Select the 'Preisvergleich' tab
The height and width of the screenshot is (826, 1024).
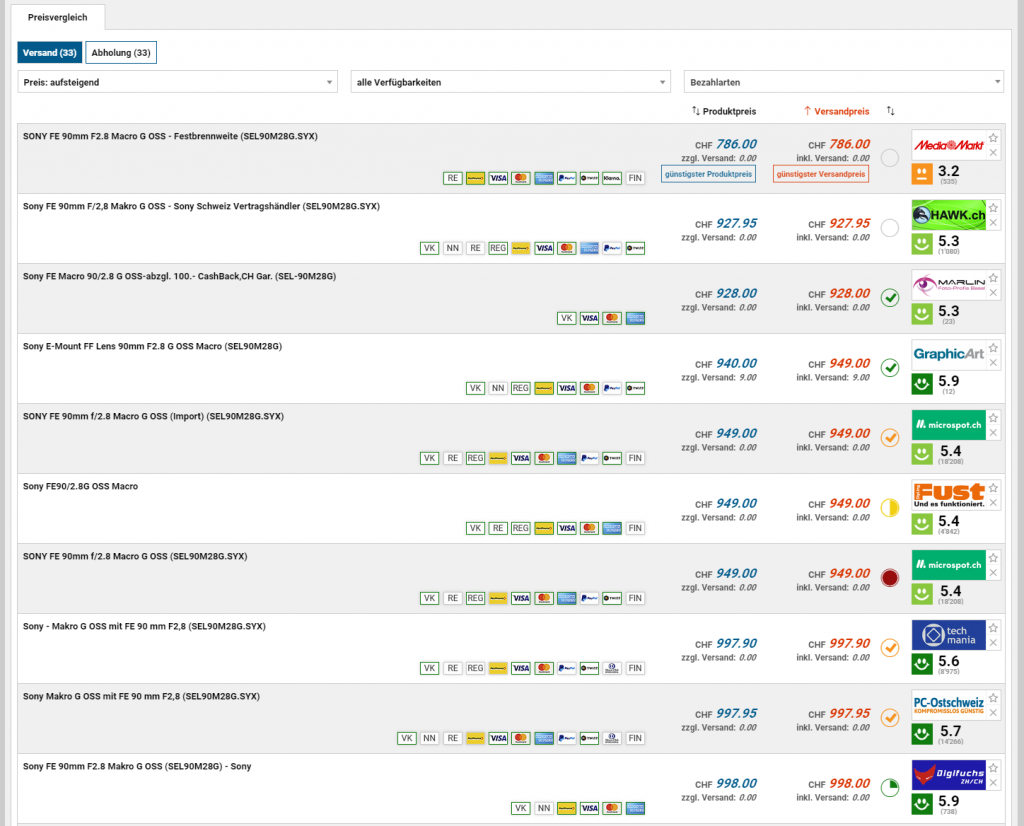click(56, 17)
